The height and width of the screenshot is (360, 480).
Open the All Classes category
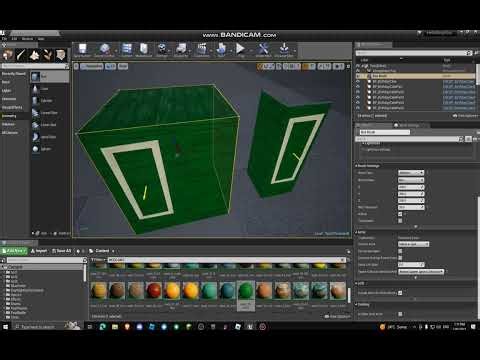(x=10, y=133)
